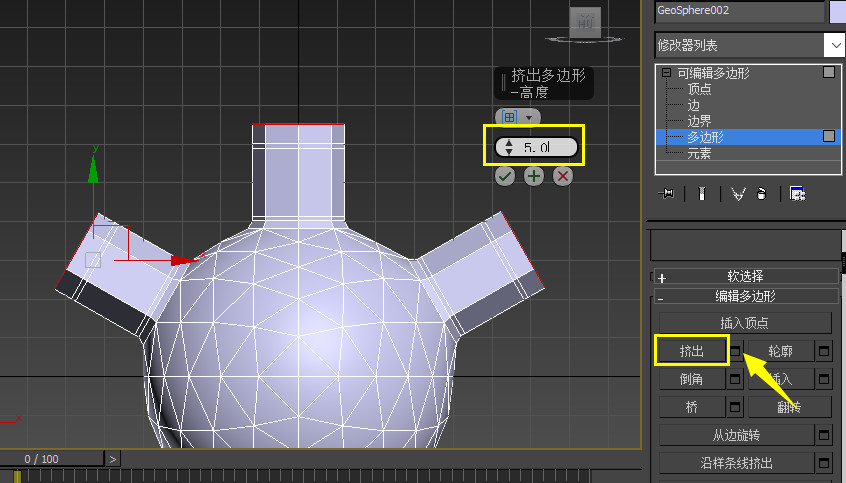The image size is (846, 483).
Task: Select the 边 sub-object level
Action: tap(693, 105)
